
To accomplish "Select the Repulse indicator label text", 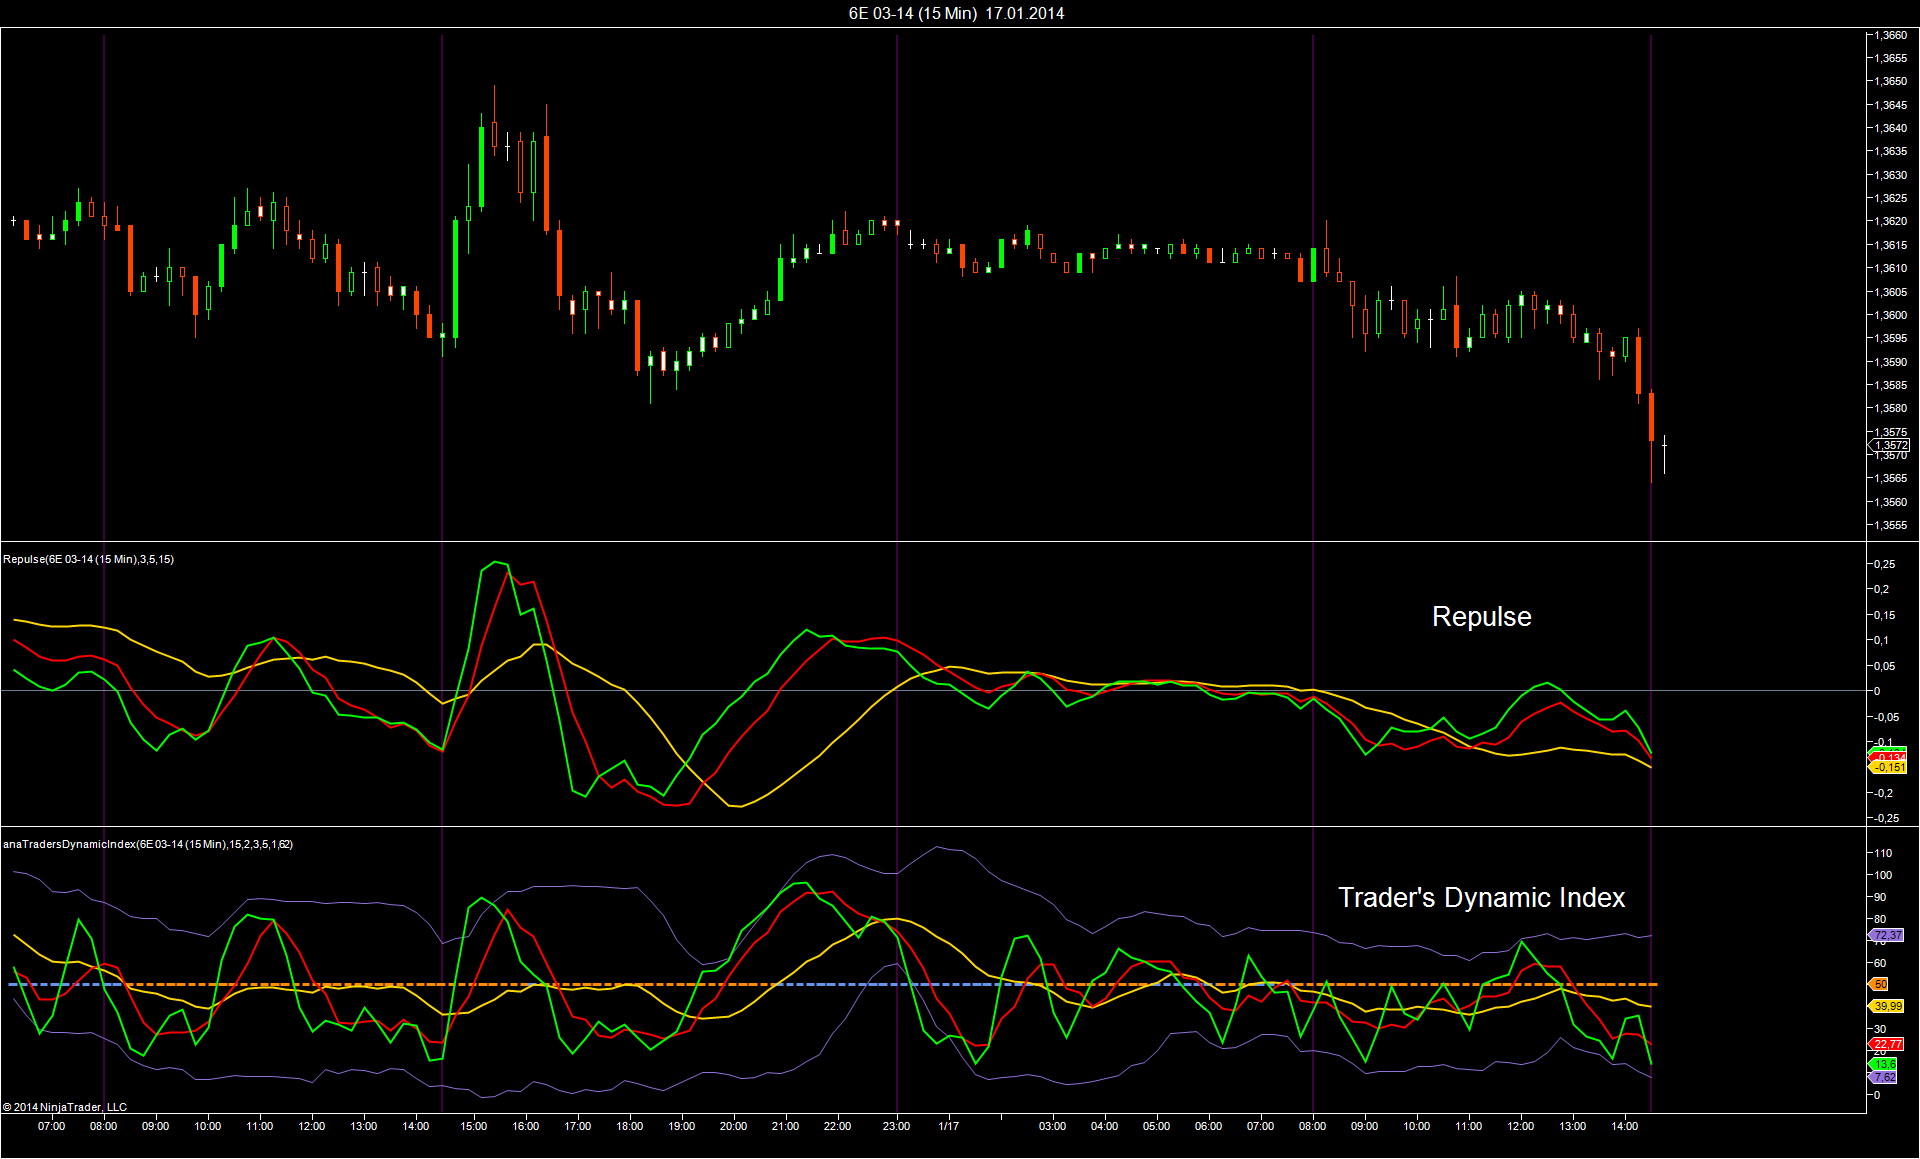I will coord(88,559).
